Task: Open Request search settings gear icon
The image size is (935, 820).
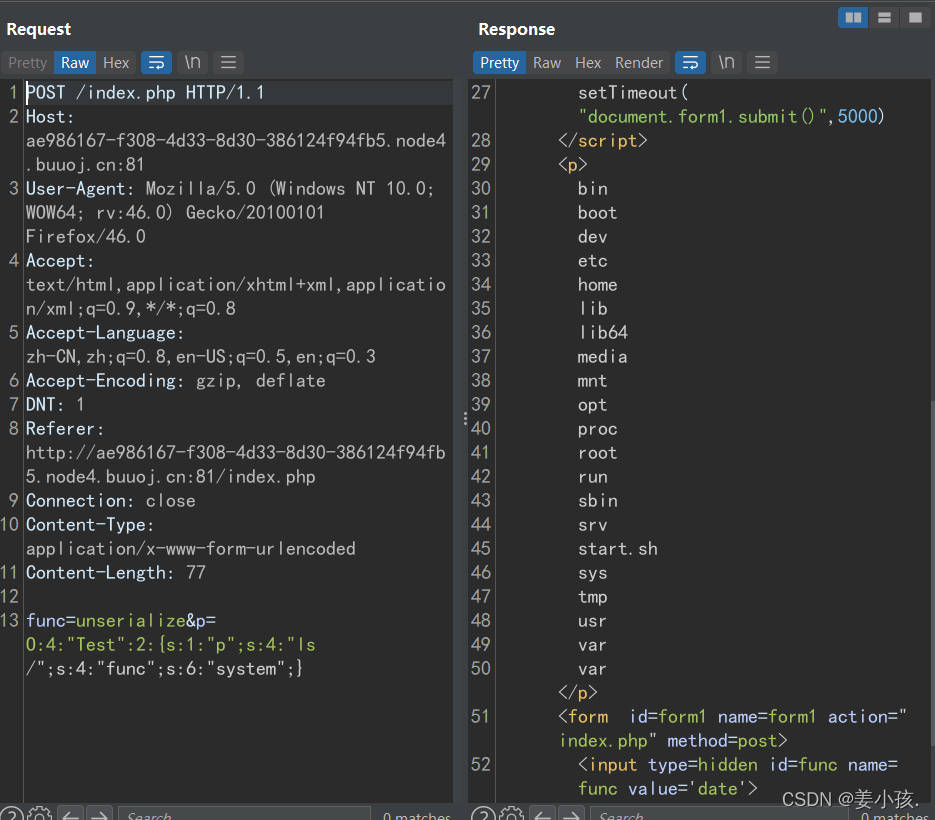Action: click(x=39, y=813)
